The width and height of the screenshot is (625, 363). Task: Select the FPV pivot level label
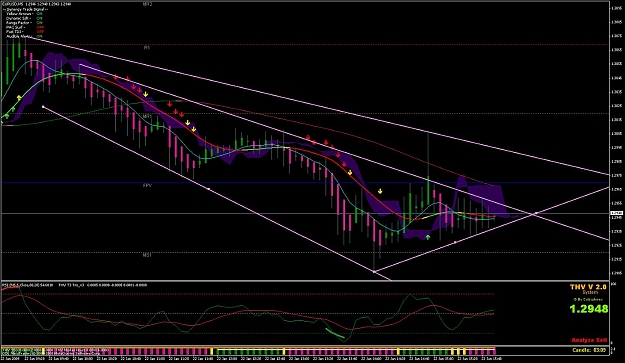[x=147, y=185]
